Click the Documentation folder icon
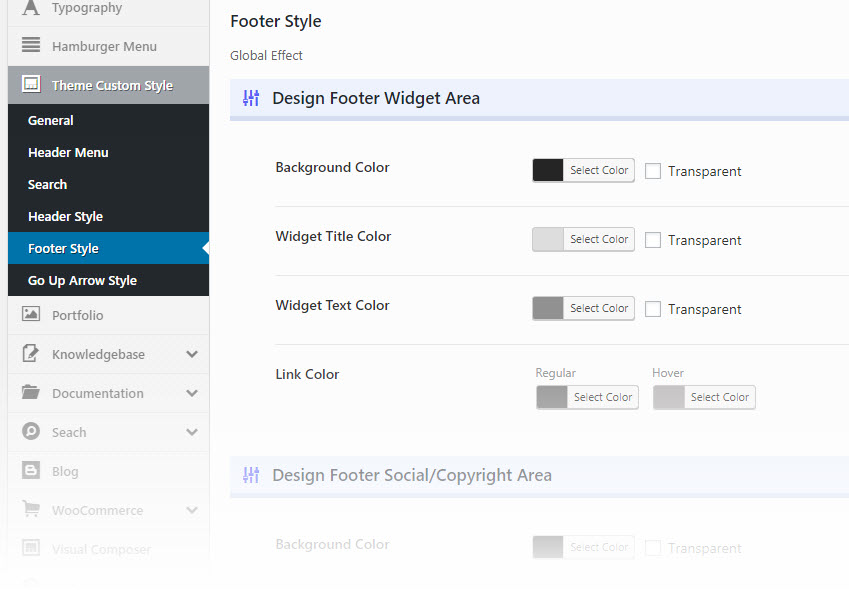 pyautogui.click(x=31, y=393)
